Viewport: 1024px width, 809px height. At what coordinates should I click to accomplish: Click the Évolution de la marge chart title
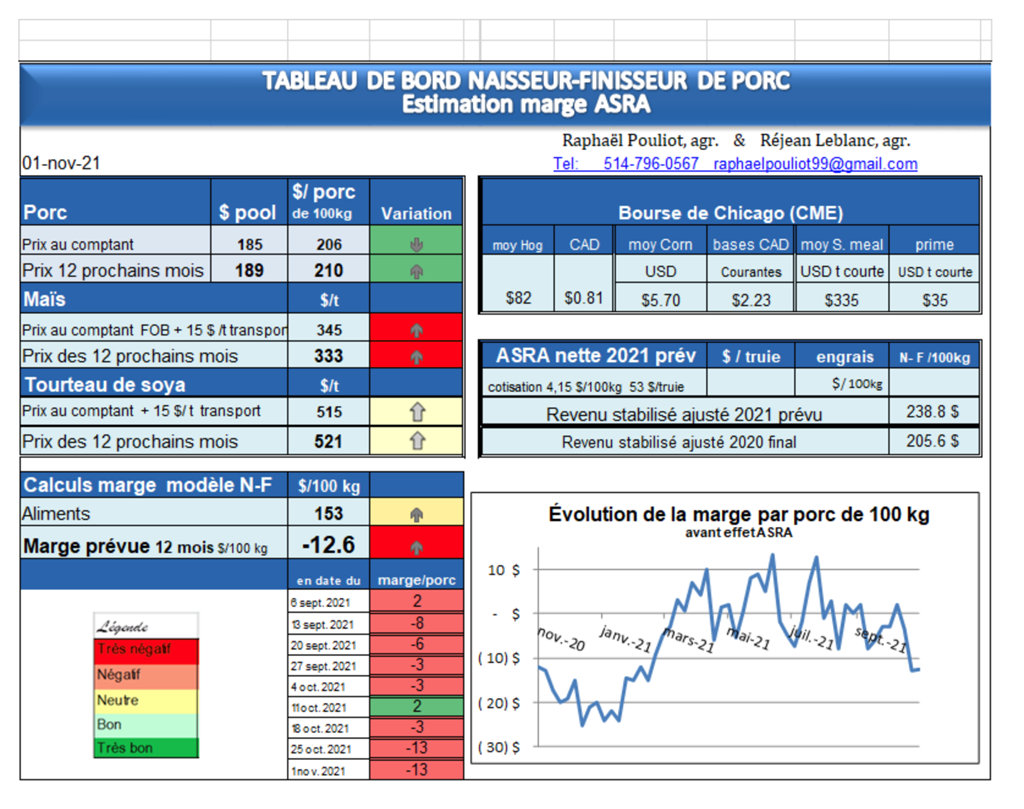(738, 515)
